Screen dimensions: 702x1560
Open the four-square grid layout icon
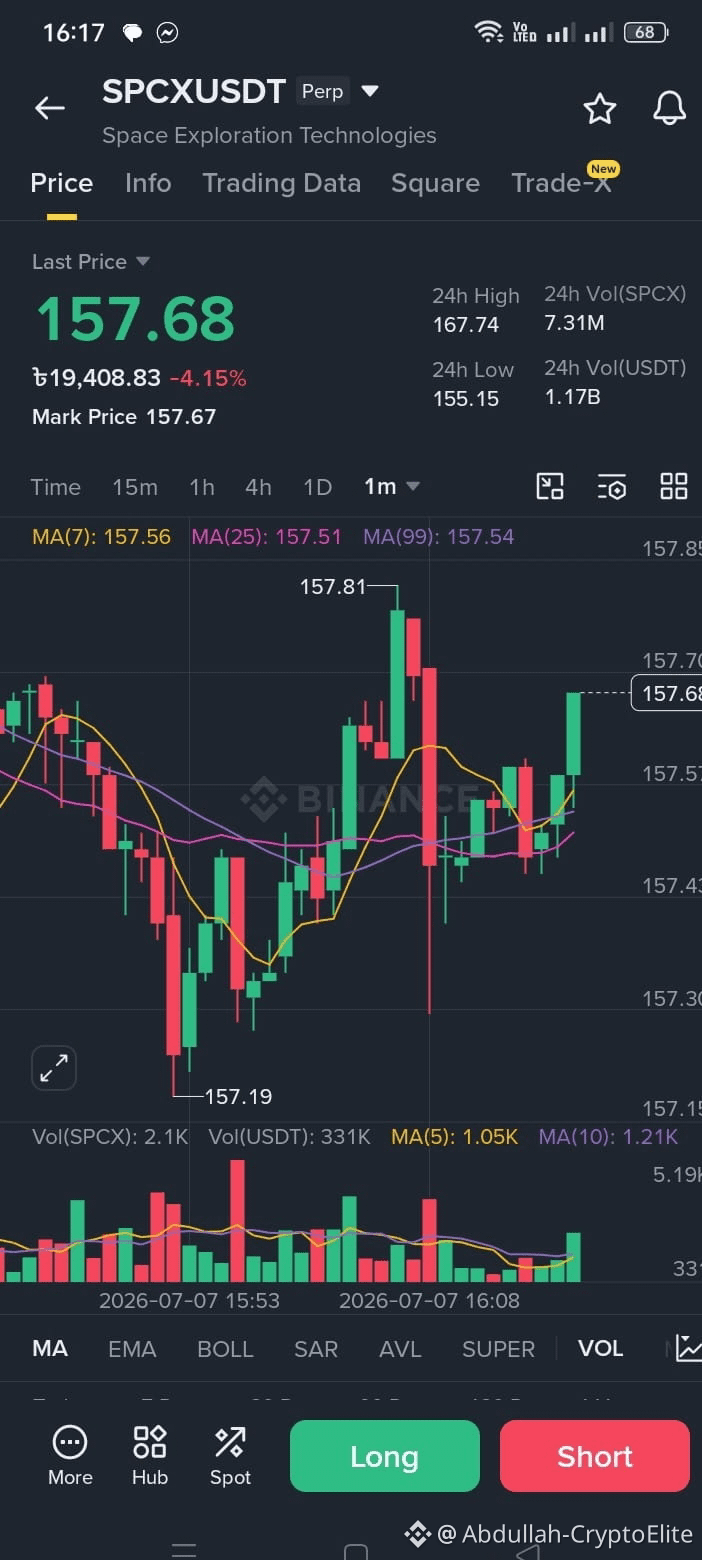674,487
